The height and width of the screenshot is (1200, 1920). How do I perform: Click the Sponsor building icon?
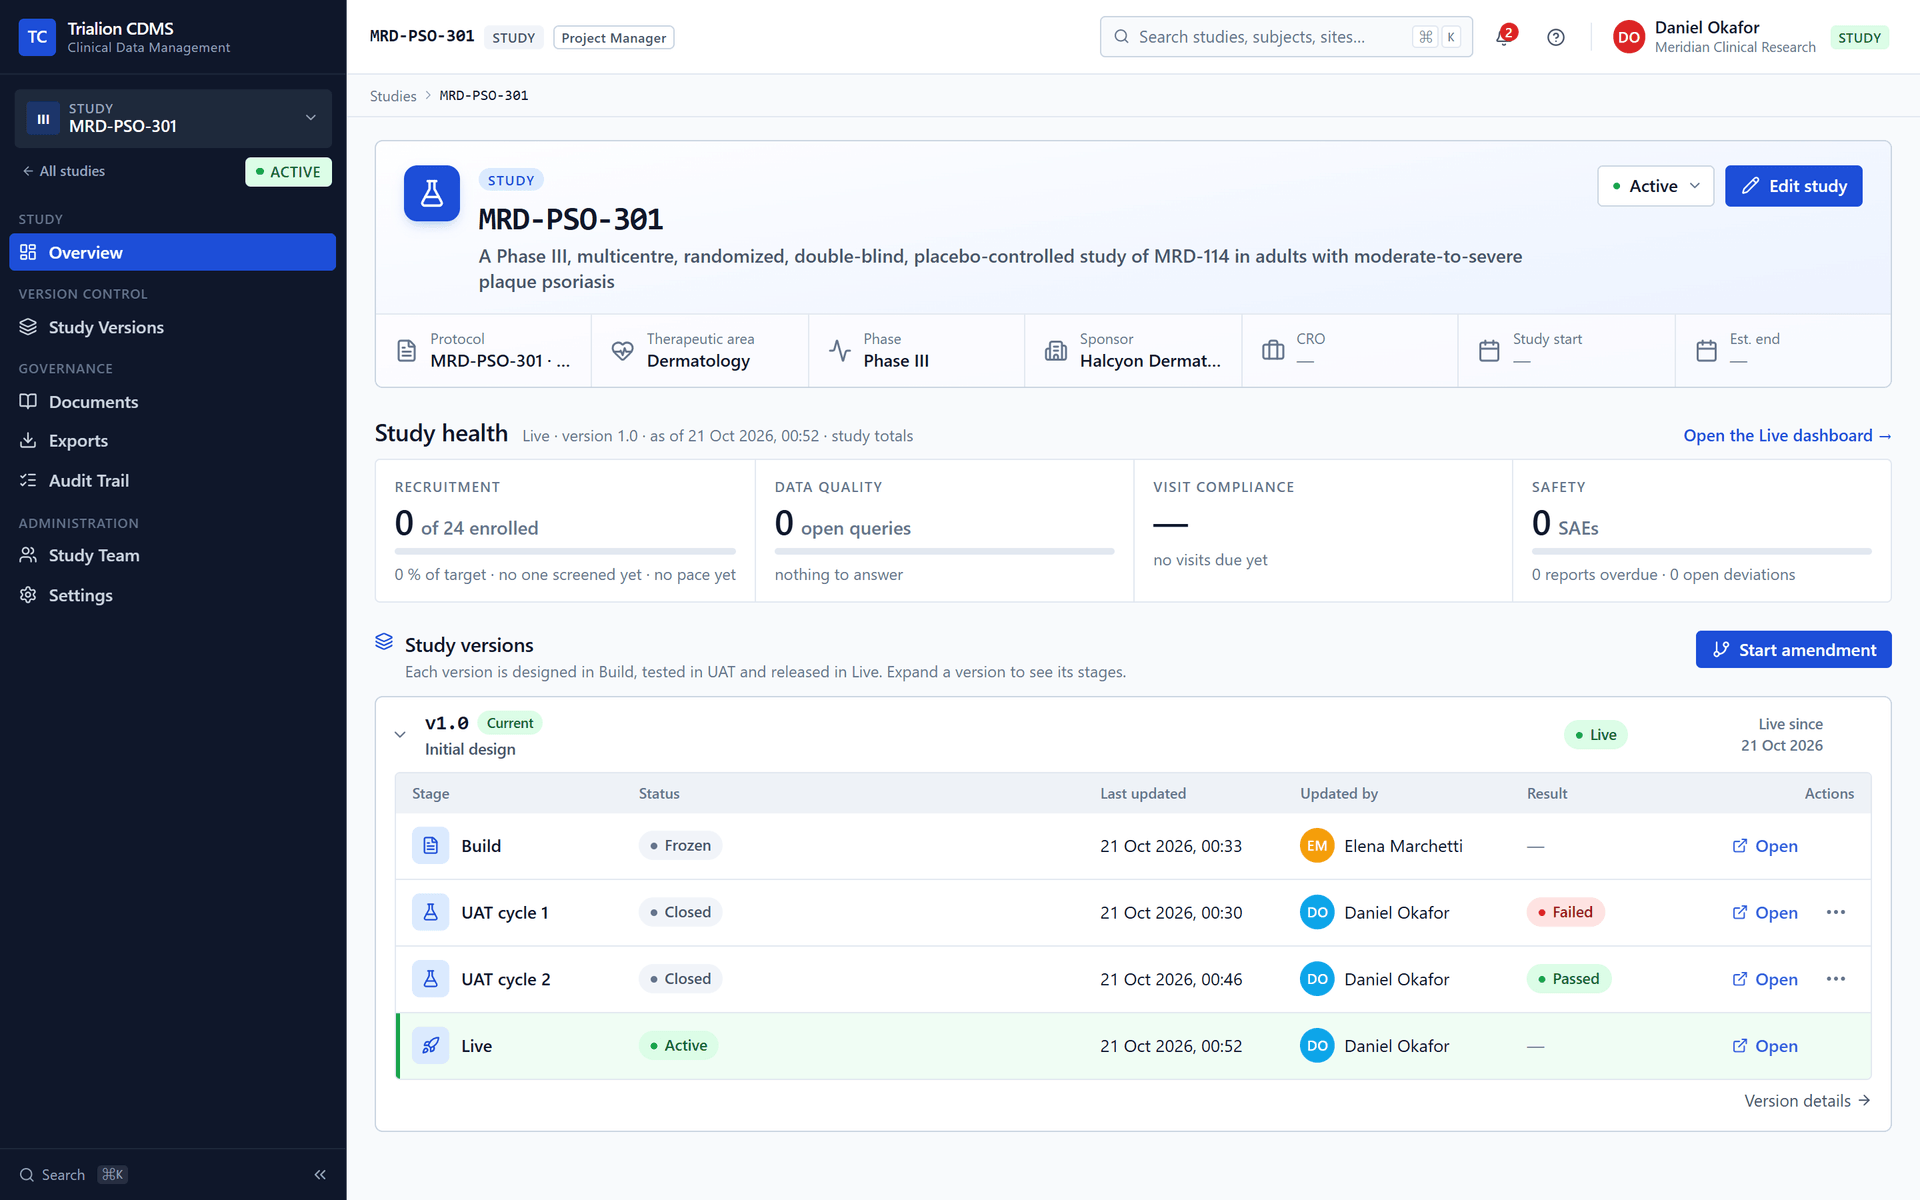(x=1056, y=351)
